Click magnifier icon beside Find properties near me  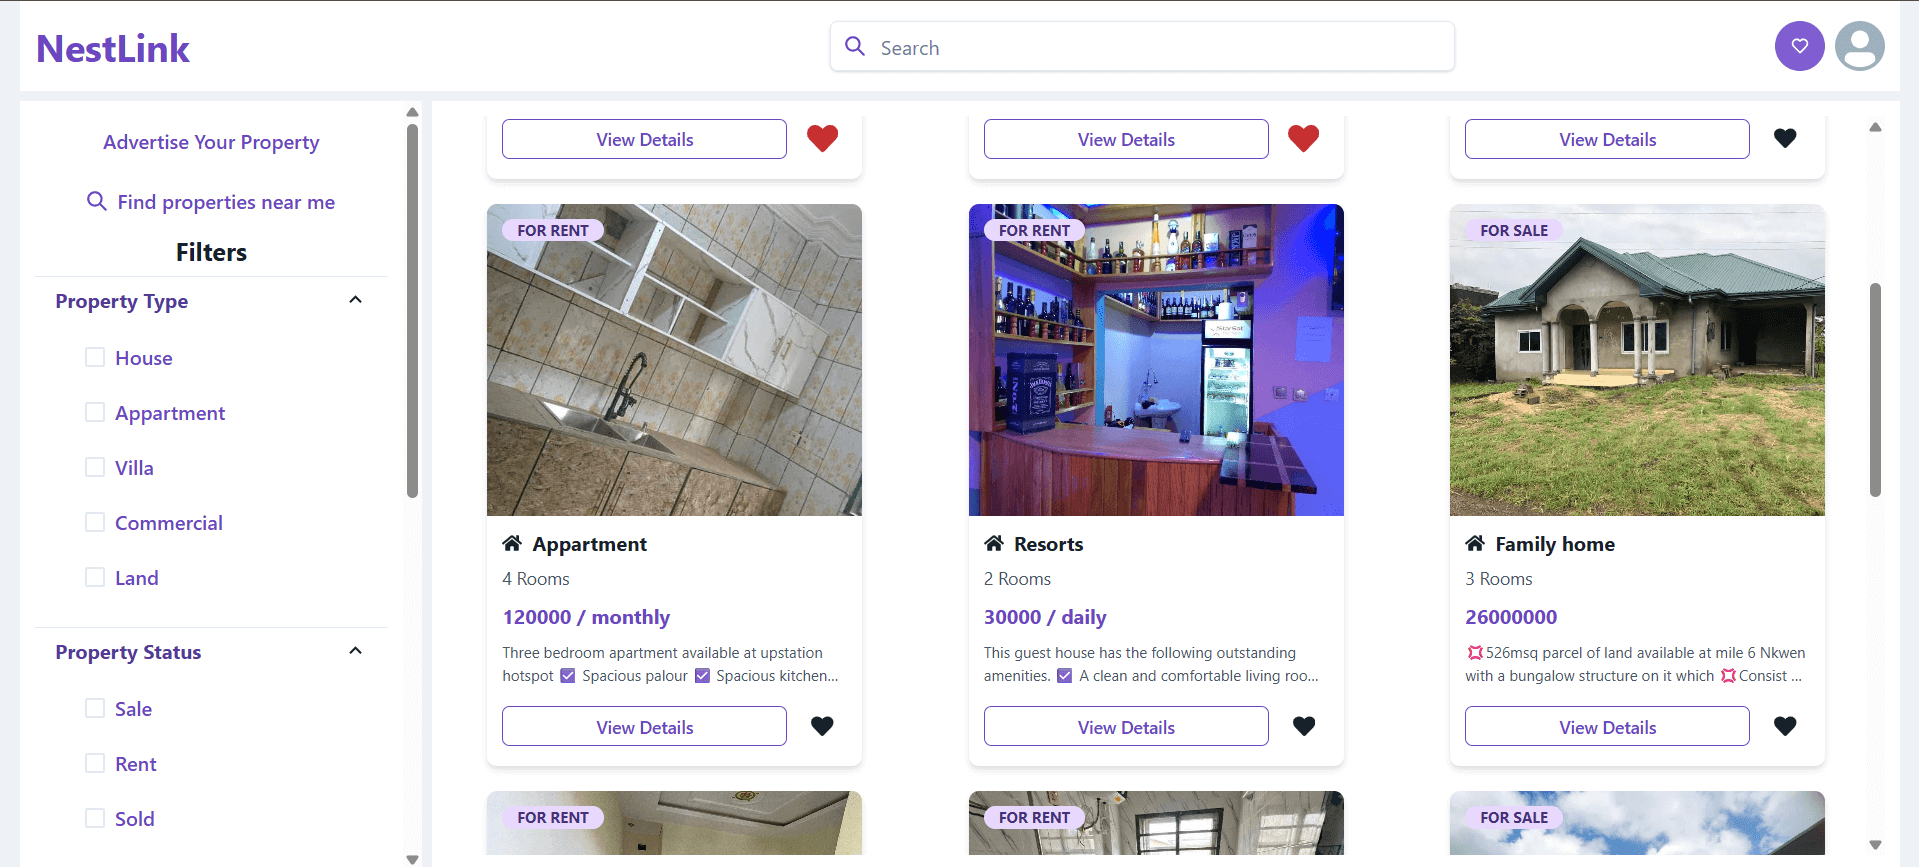pyautogui.click(x=97, y=201)
